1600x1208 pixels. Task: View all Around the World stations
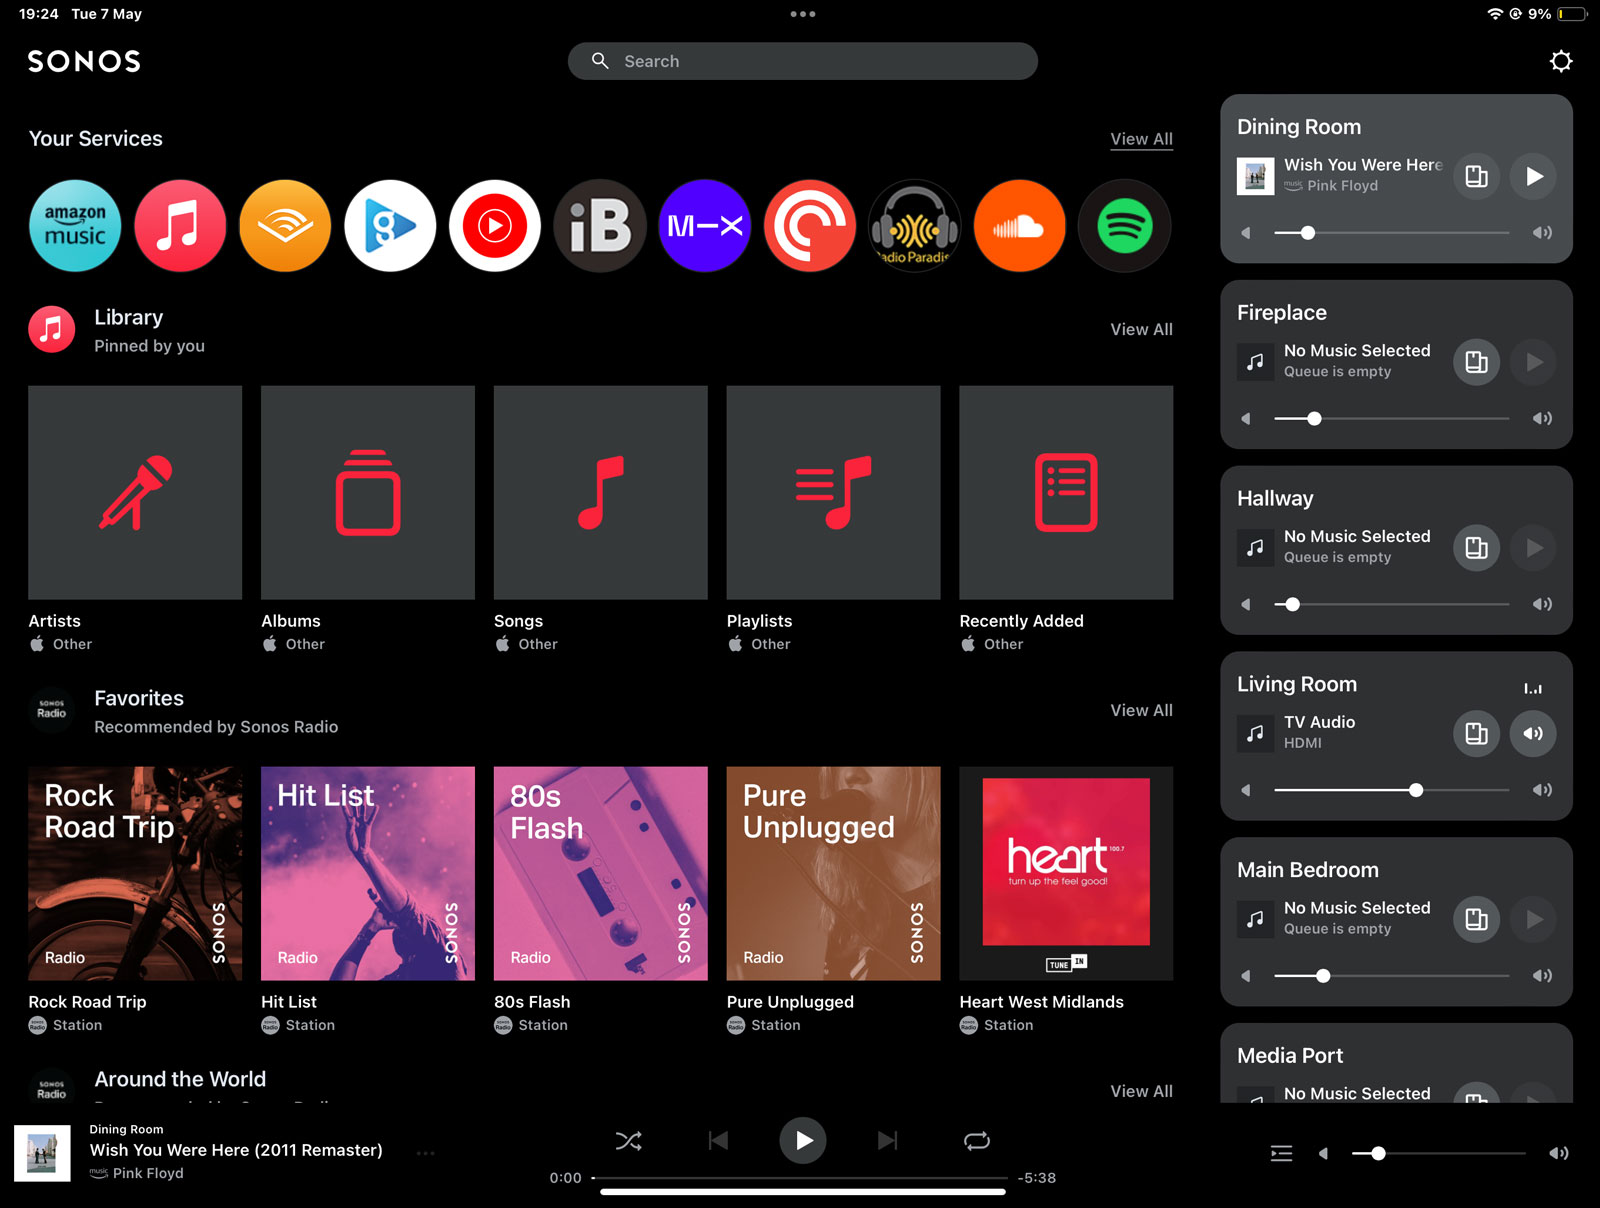click(1141, 1091)
